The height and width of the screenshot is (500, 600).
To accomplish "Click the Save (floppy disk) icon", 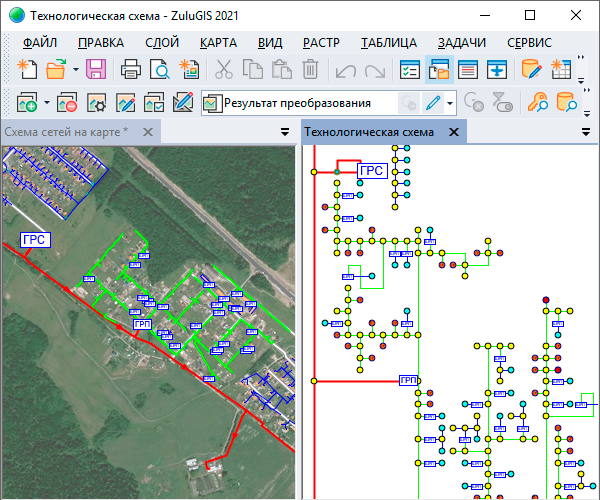I will coord(96,69).
